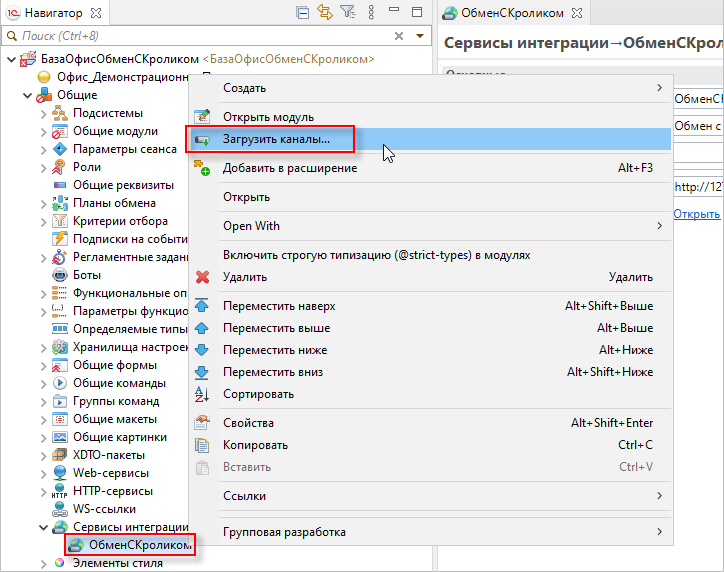Viewport: 724px width, 572px height.
Task: Collapse the "Сервисы интеграции" tree node
Action: [x=43, y=527]
